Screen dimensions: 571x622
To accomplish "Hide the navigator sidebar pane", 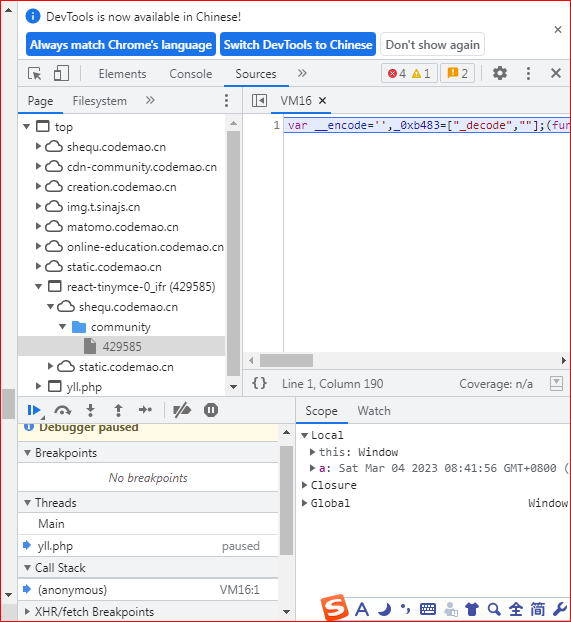I will pos(259,101).
